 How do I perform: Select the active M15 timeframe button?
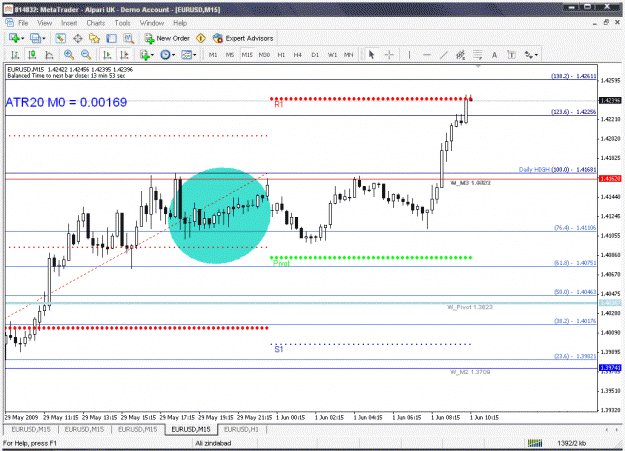pos(247,55)
